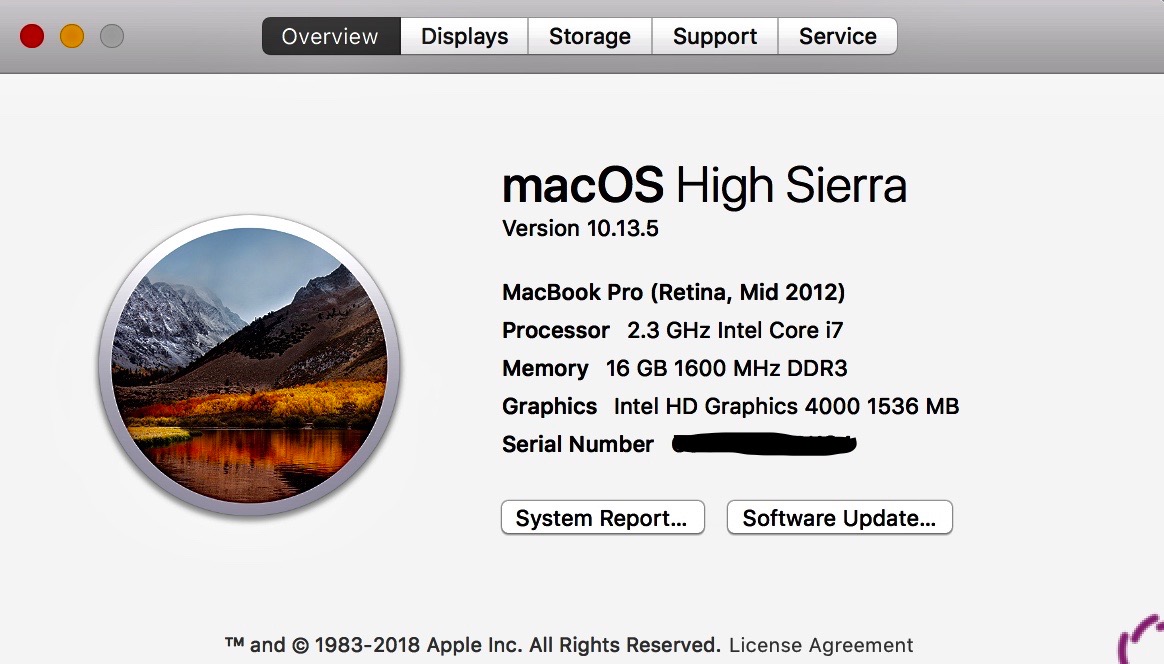Click the Graphics label

(549, 406)
